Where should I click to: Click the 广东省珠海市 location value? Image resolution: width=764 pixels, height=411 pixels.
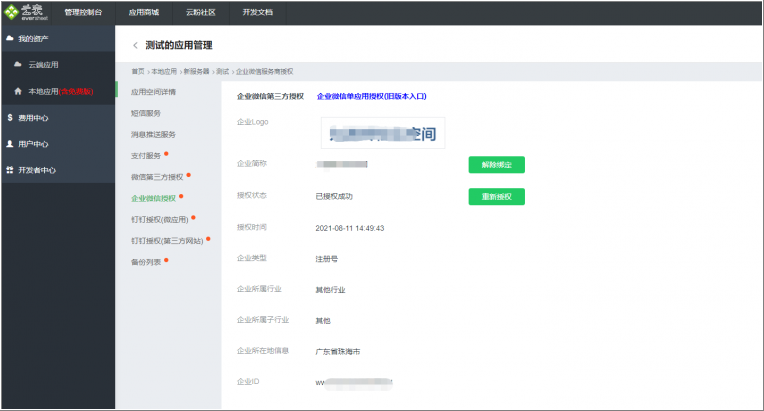tap(338, 352)
